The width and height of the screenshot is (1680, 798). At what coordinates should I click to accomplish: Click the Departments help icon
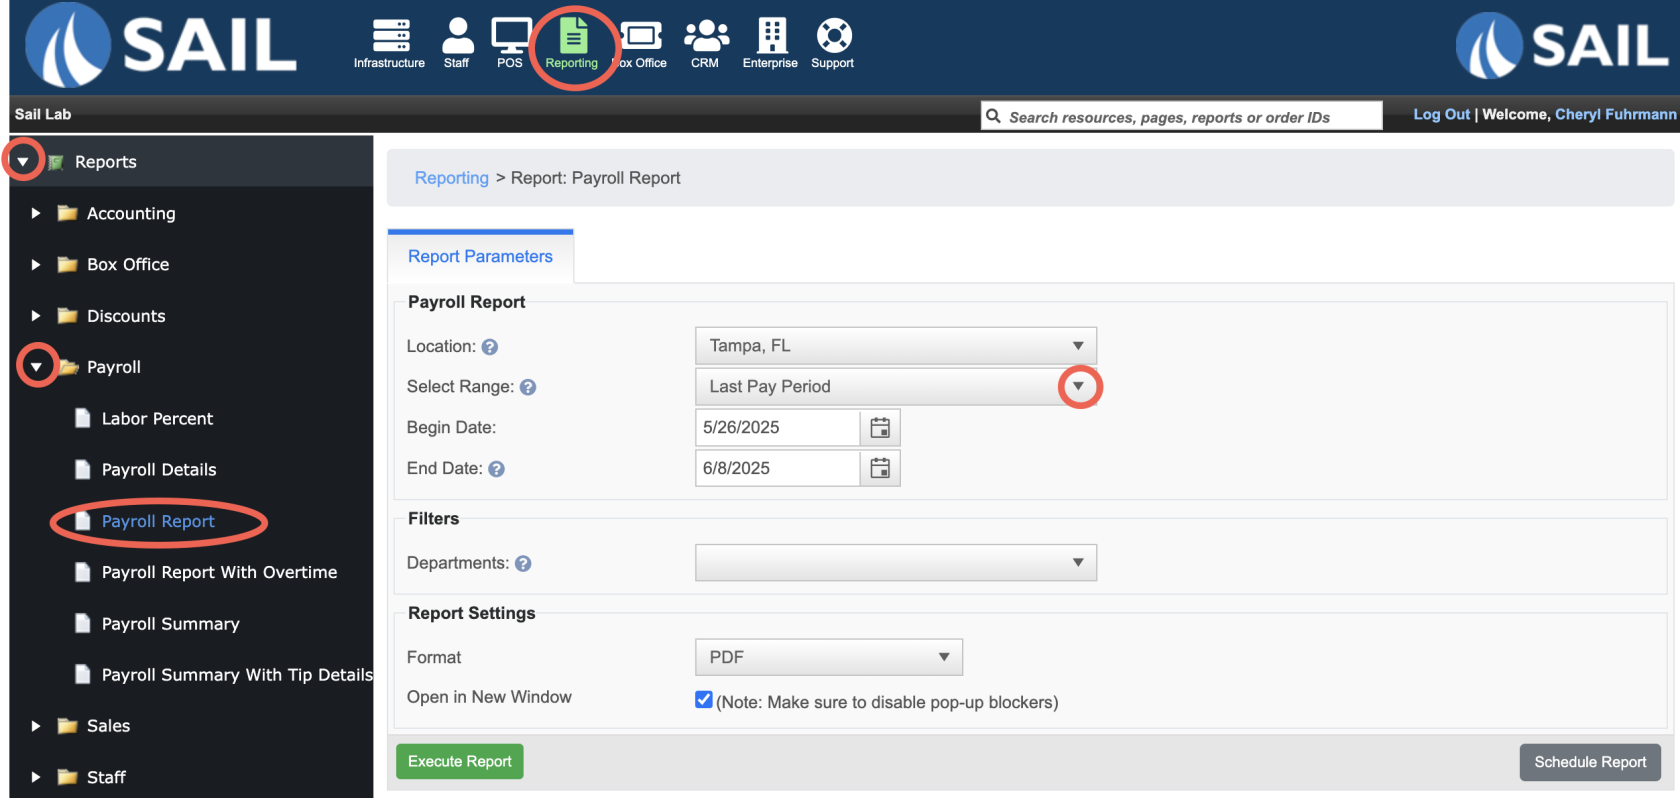[523, 564]
